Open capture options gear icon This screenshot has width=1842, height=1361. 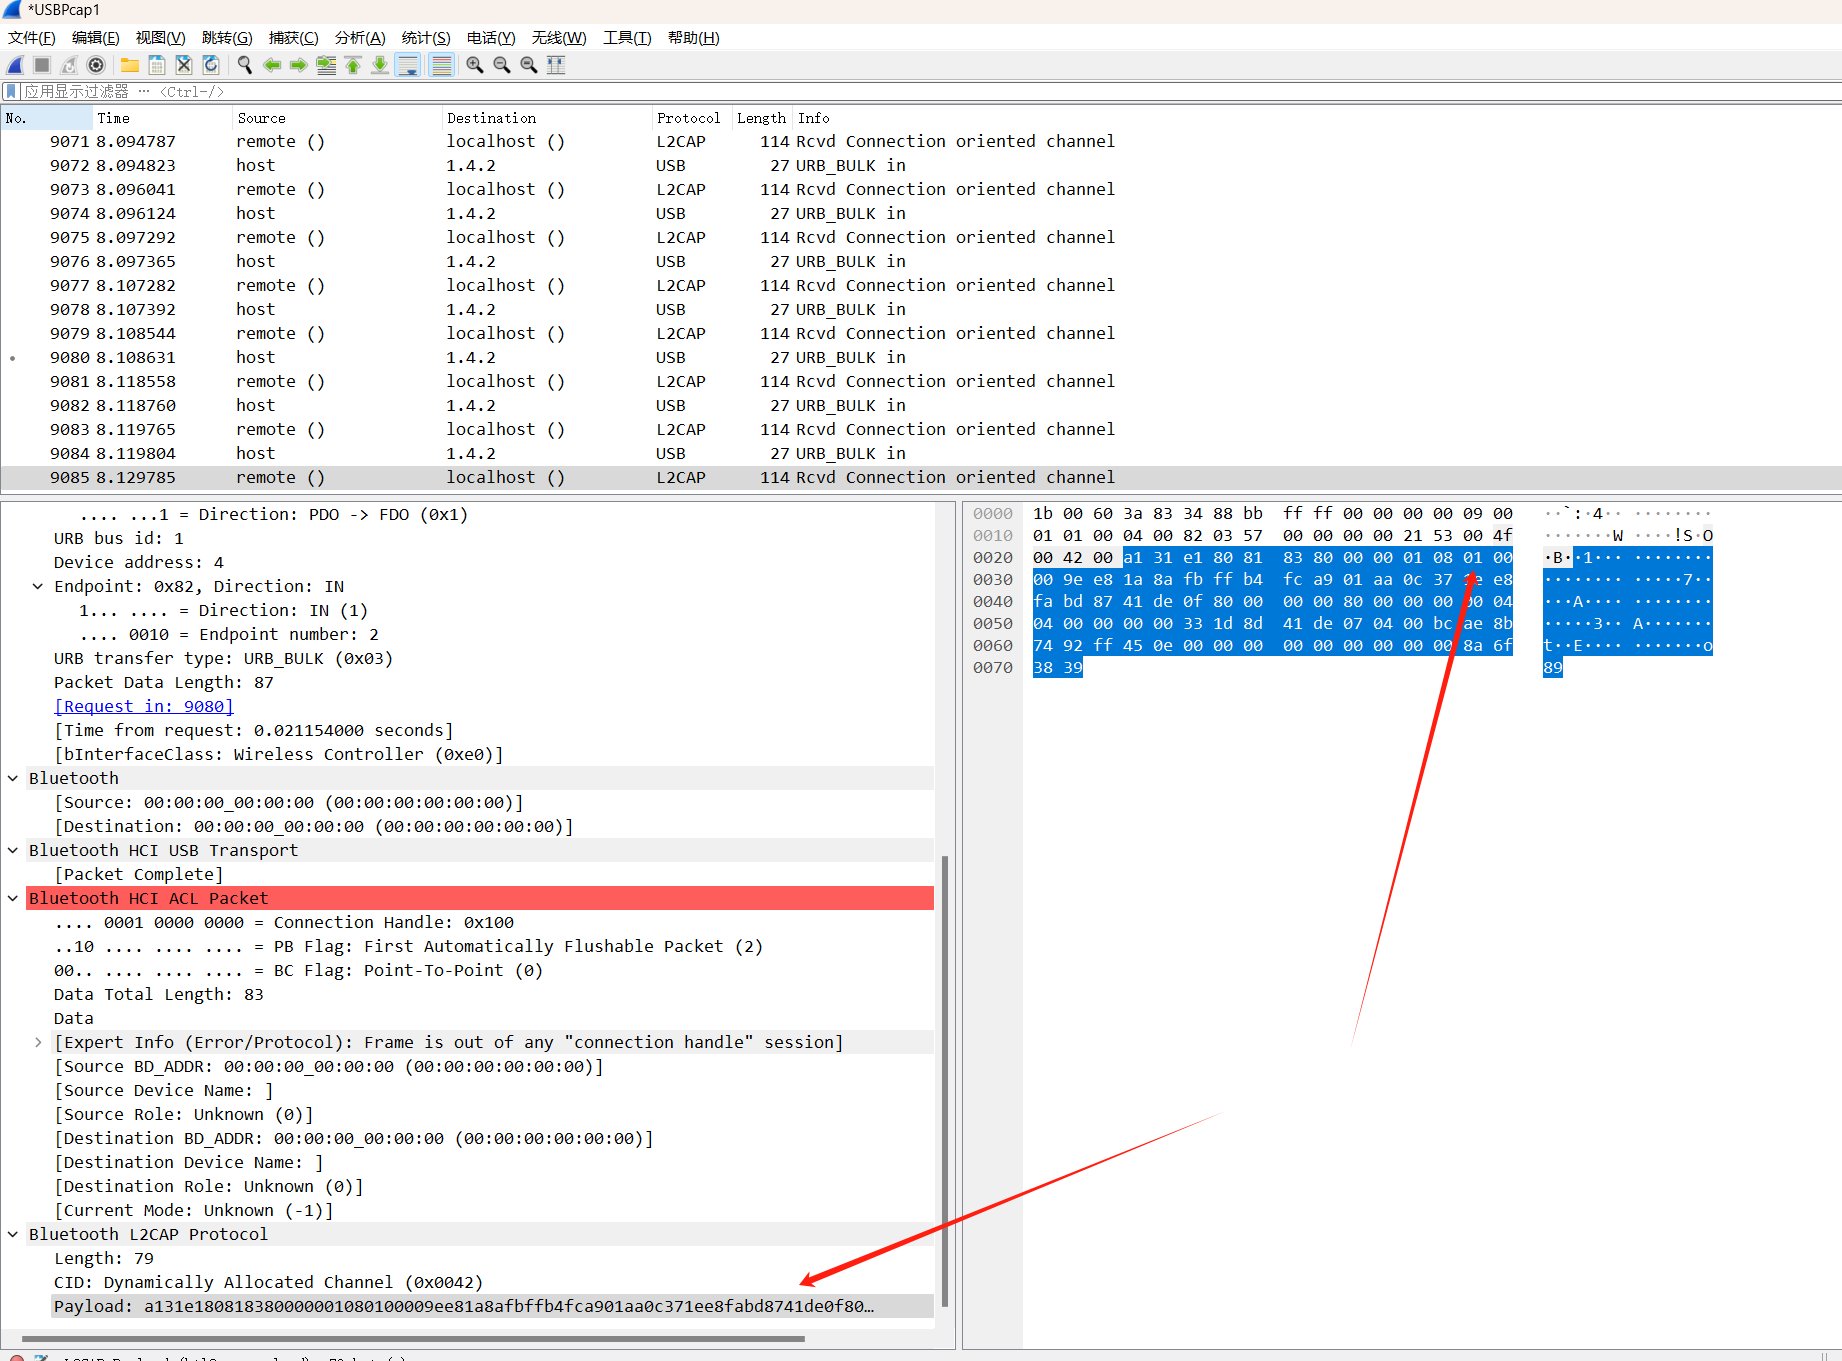(96, 65)
